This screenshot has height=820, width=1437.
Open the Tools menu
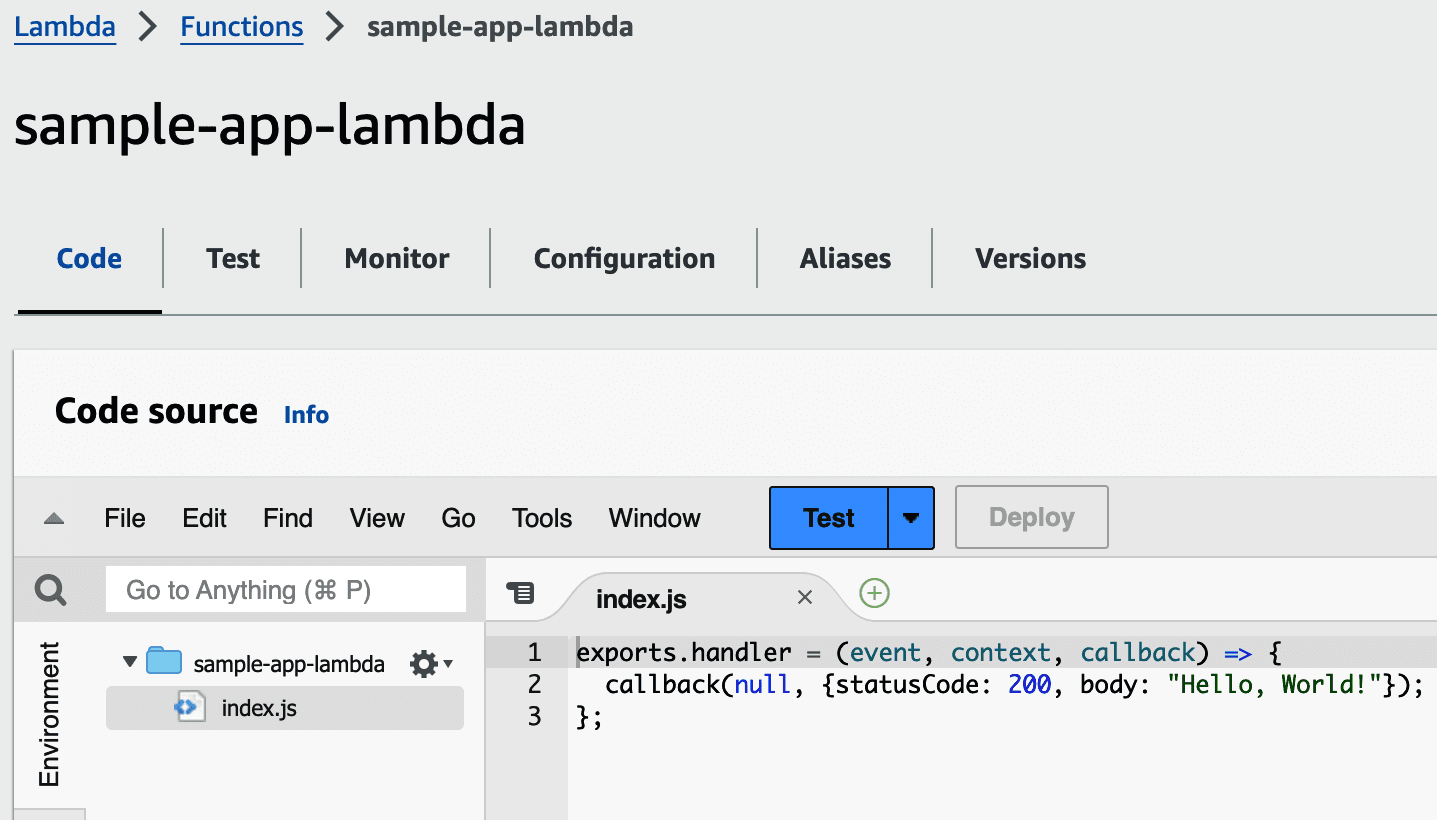pyautogui.click(x=542, y=518)
